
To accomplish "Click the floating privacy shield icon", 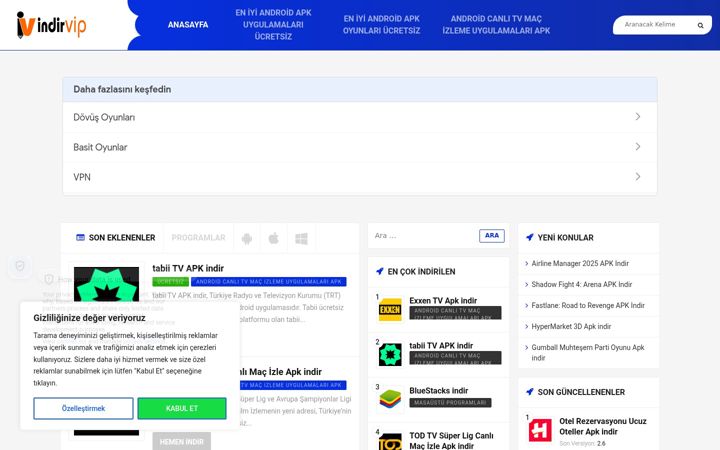I will pos(20,265).
